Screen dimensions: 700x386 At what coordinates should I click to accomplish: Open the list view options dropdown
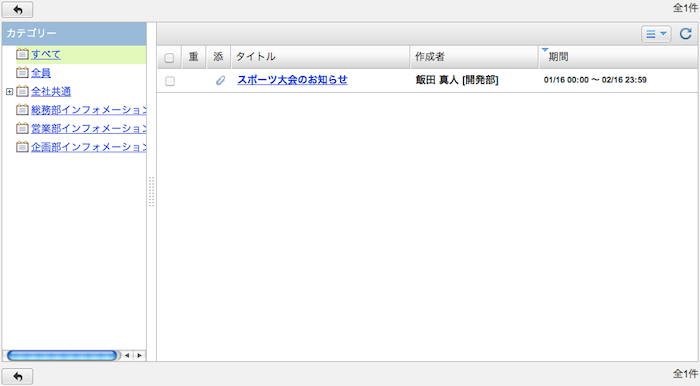coord(656,34)
